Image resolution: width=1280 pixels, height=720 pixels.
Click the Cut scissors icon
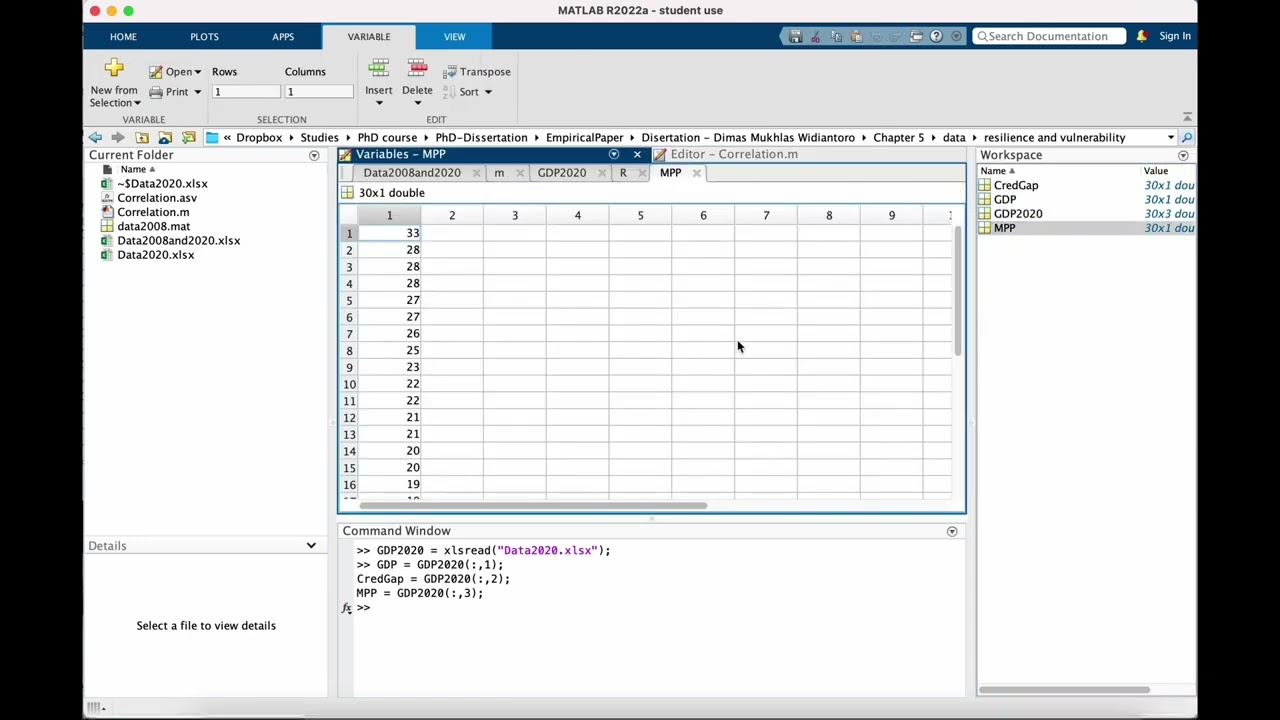815,36
